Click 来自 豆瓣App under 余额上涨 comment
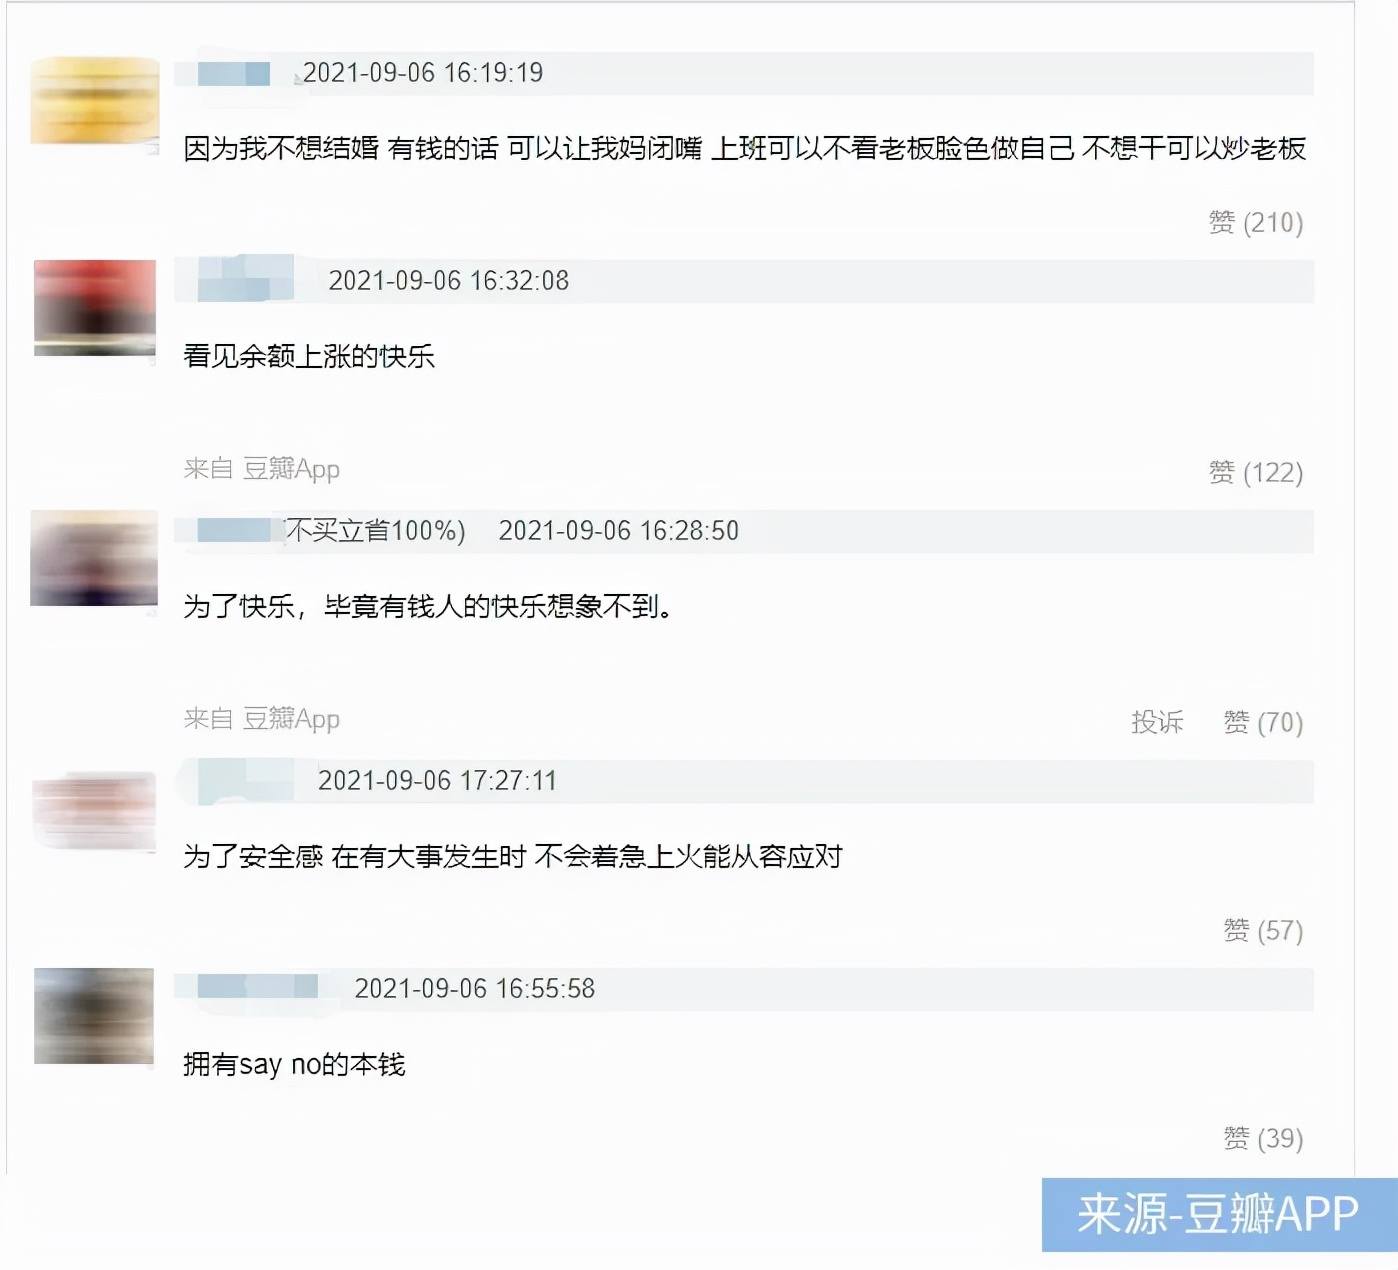The height and width of the screenshot is (1270, 1398). (x=262, y=469)
